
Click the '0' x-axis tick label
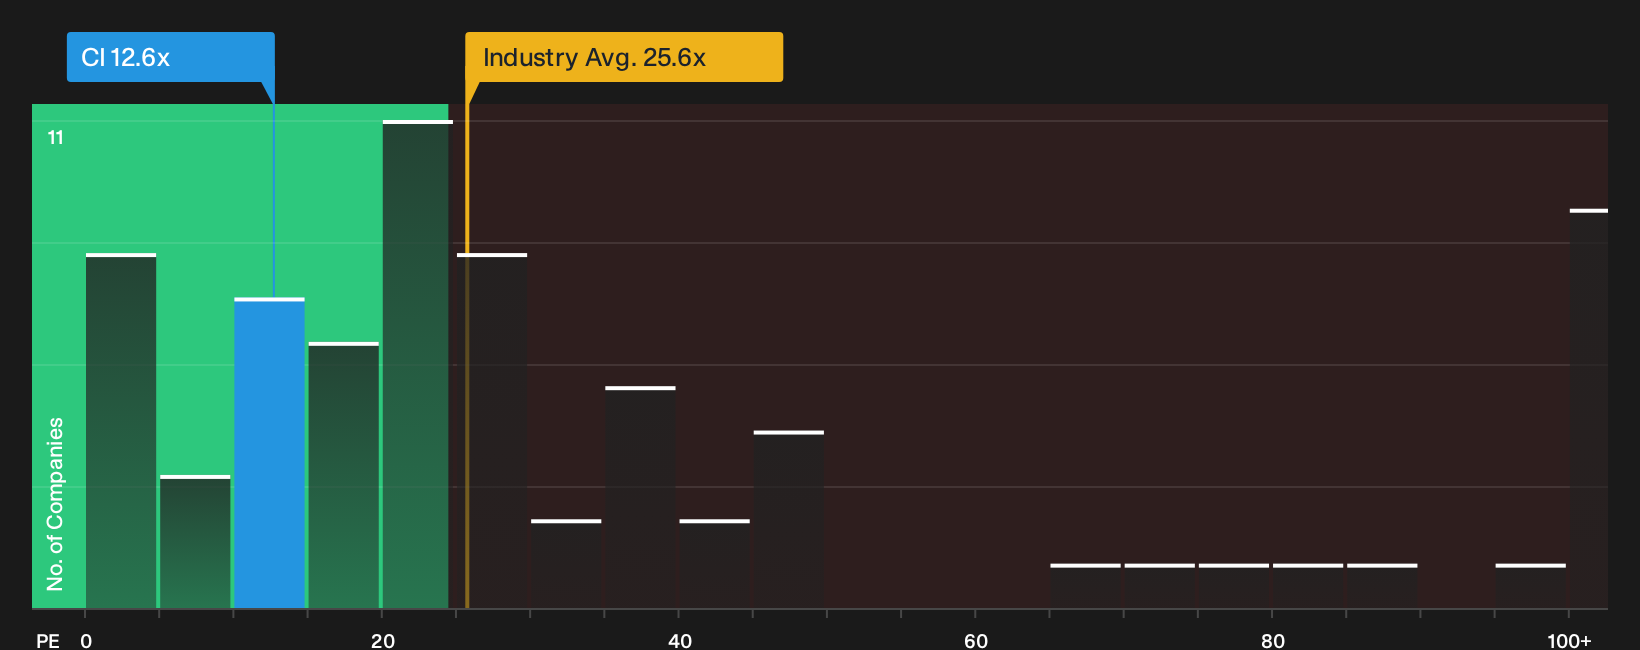pos(86,641)
